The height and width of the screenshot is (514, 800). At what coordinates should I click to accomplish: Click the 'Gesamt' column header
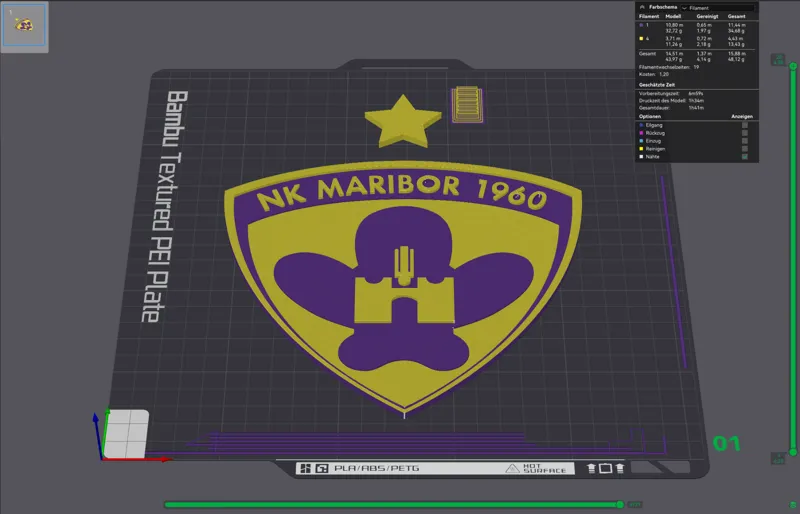[736, 16]
